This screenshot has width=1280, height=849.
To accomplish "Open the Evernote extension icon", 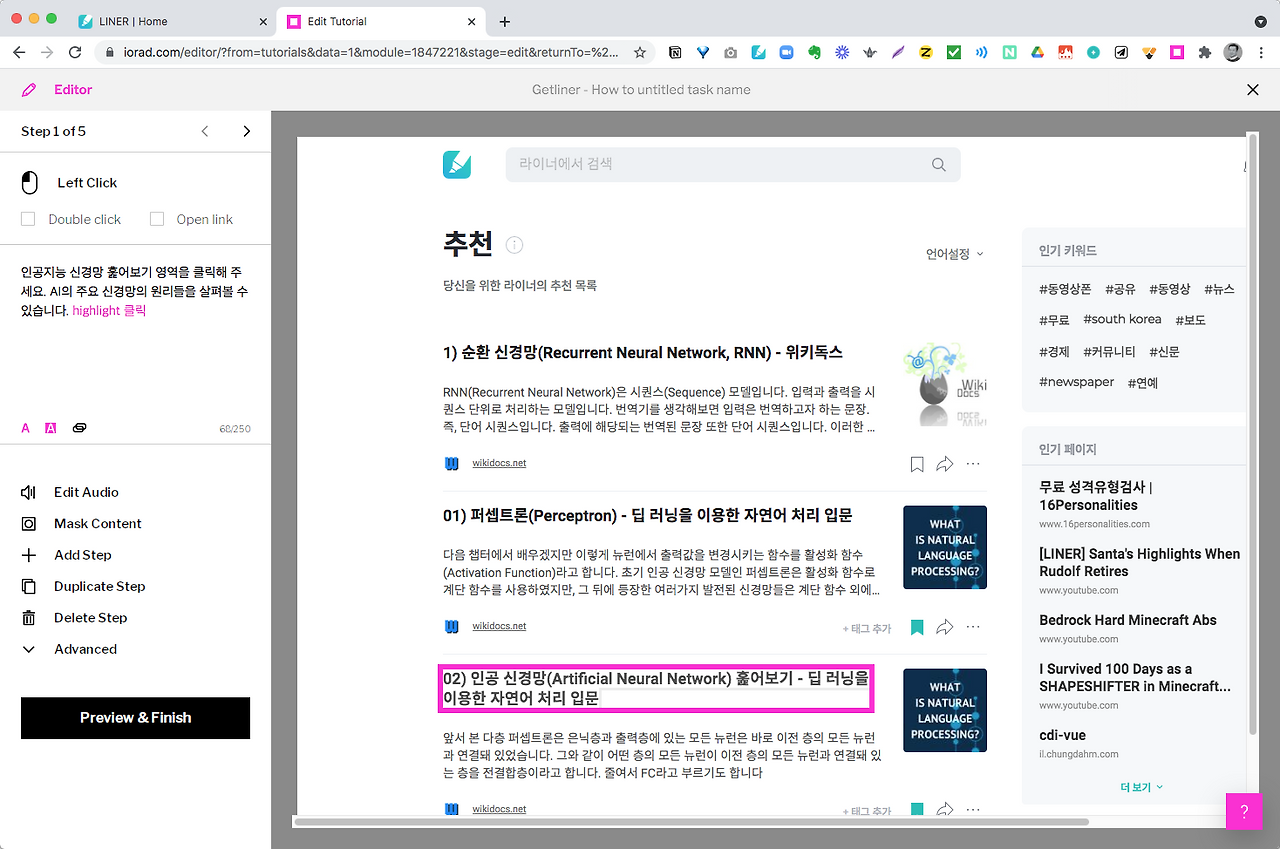I will coord(815,52).
